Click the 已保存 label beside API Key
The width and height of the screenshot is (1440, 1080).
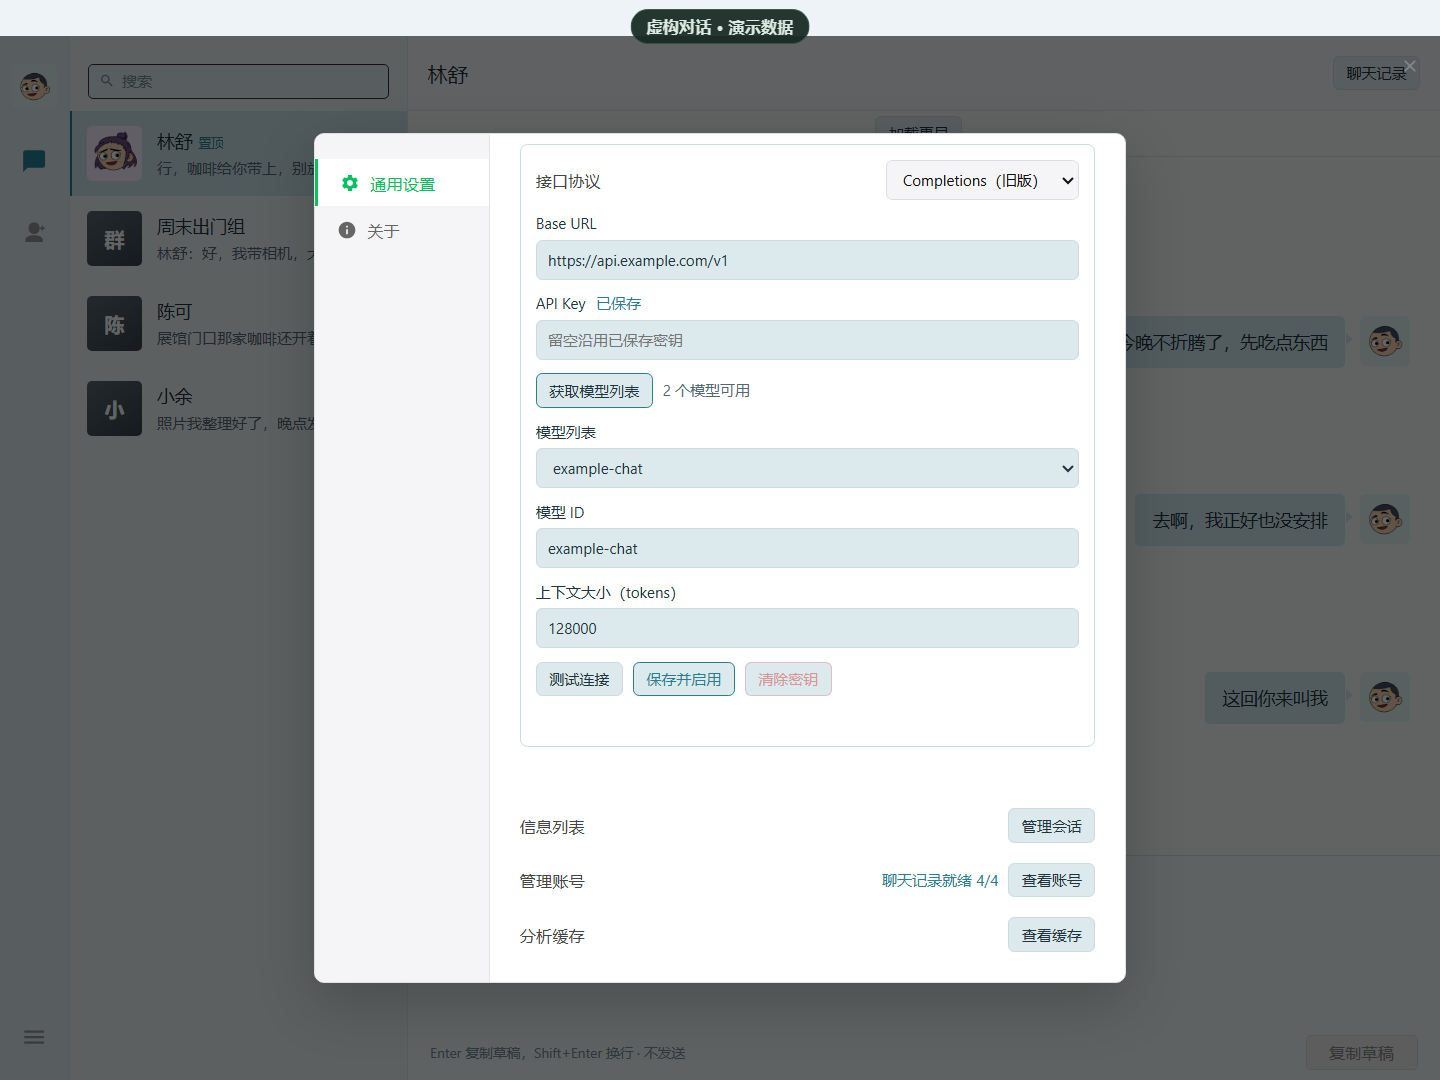point(619,303)
